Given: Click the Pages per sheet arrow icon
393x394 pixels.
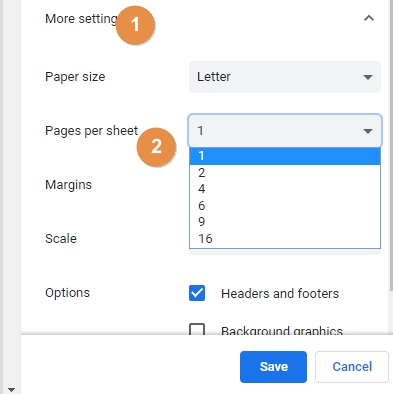Looking at the screenshot, I should coord(368,131).
